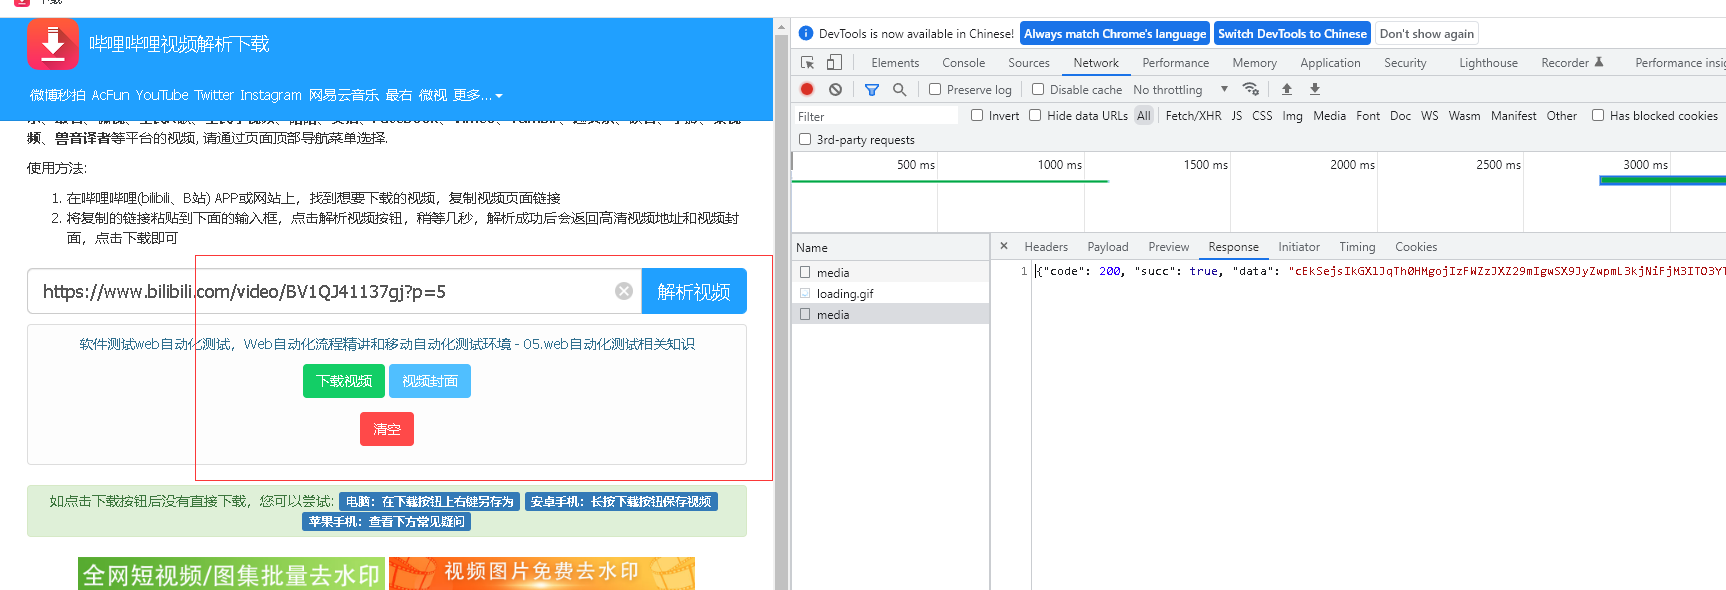Enable Disable cache checkbox
1726x590 pixels.
[1038, 89]
